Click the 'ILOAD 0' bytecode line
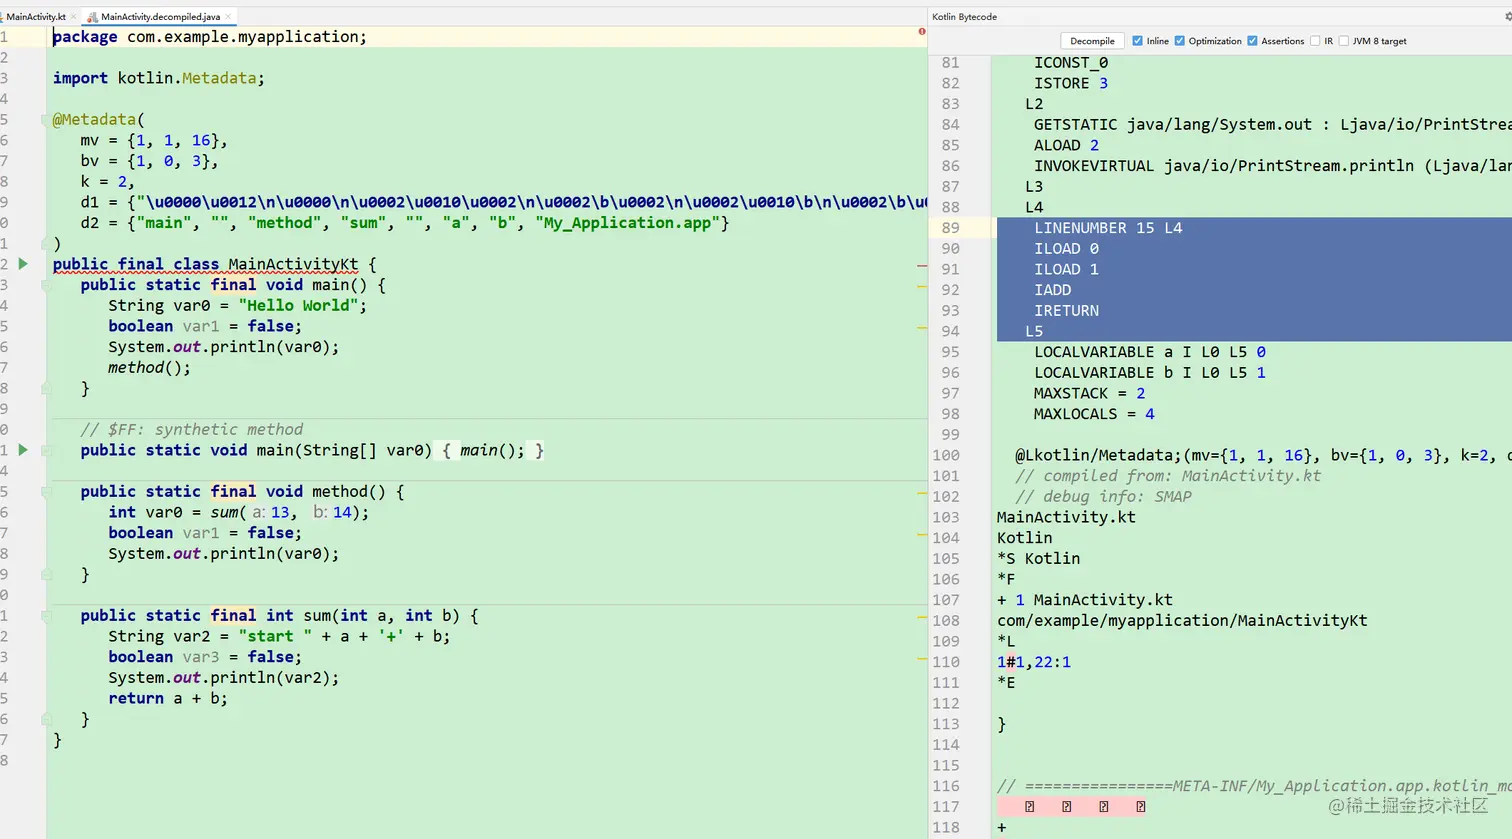Screen dimensions: 1512x839 [x=1066, y=249]
